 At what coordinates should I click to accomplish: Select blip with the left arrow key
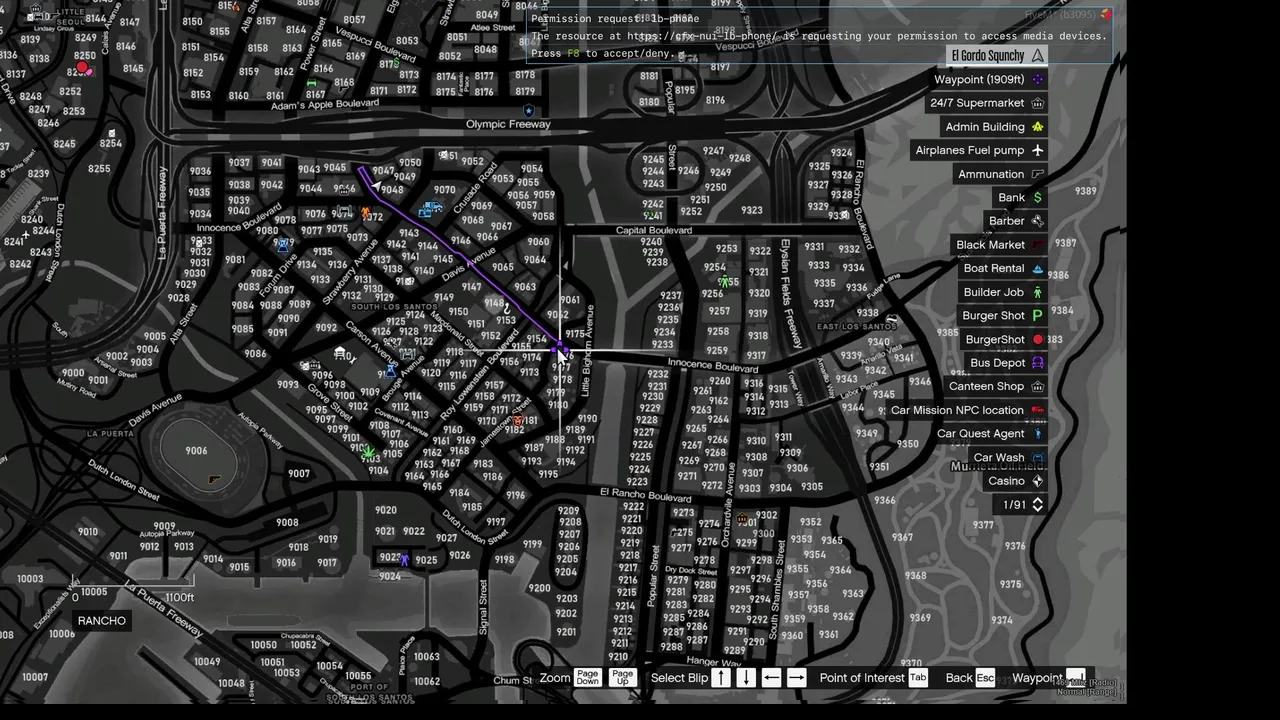[x=771, y=678]
